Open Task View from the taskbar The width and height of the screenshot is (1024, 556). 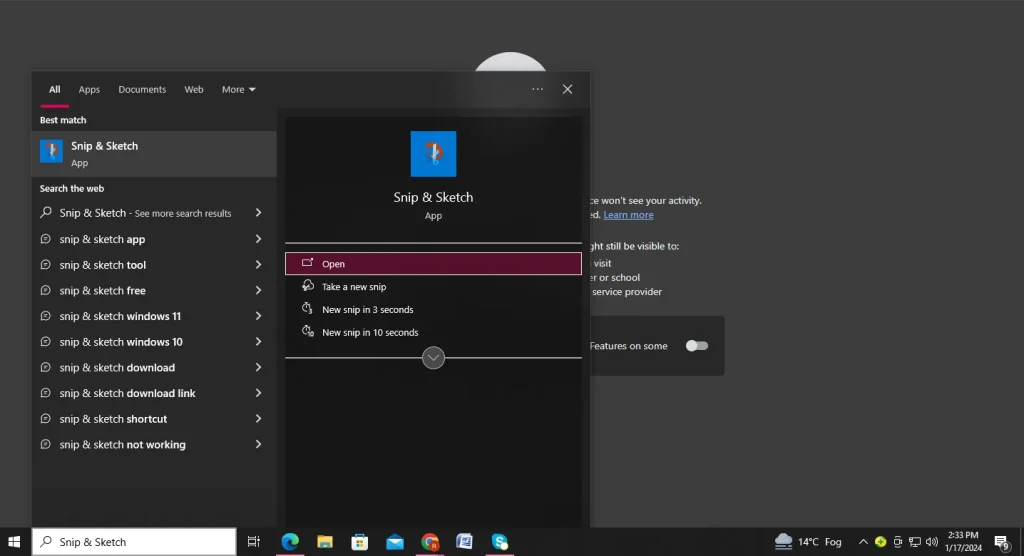[x=253, y=542]
